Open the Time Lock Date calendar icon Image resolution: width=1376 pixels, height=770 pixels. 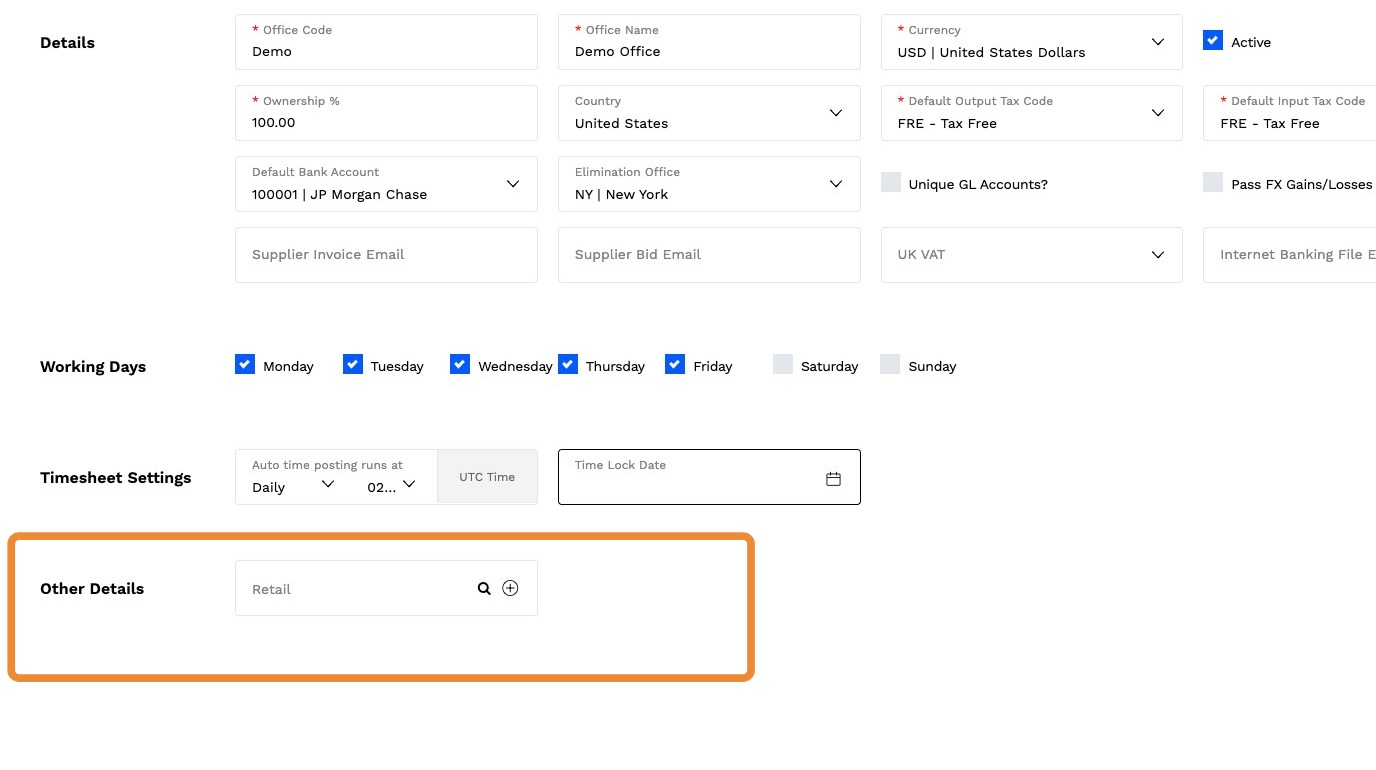click(833, 479)
